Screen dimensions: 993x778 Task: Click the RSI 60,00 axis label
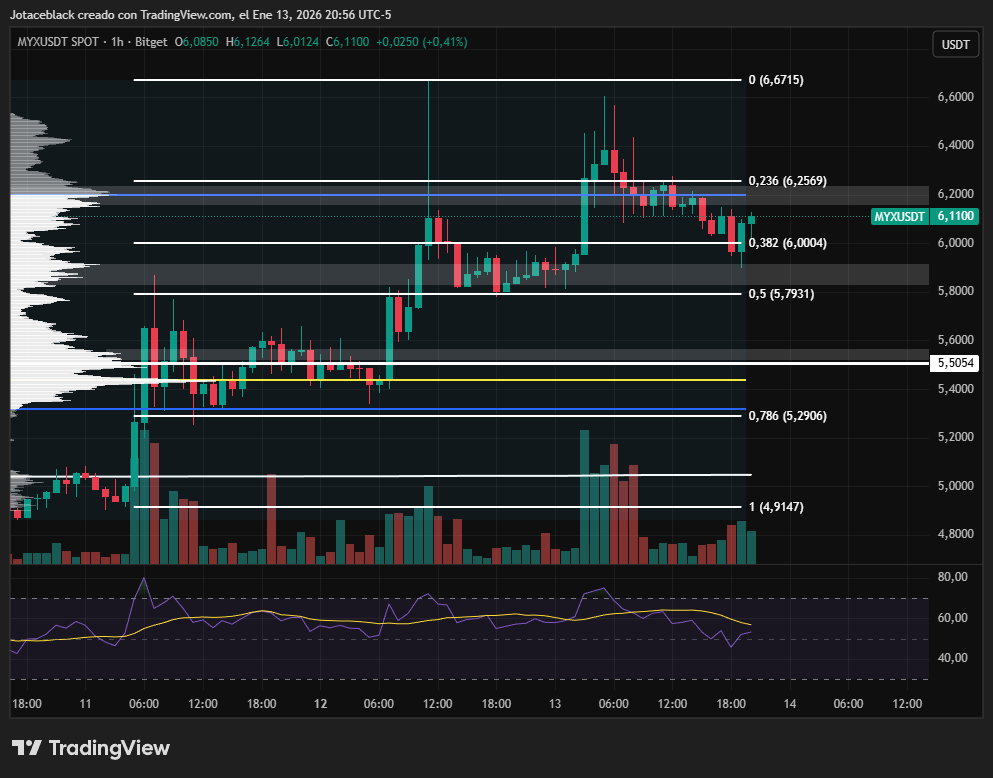point(952,617)
